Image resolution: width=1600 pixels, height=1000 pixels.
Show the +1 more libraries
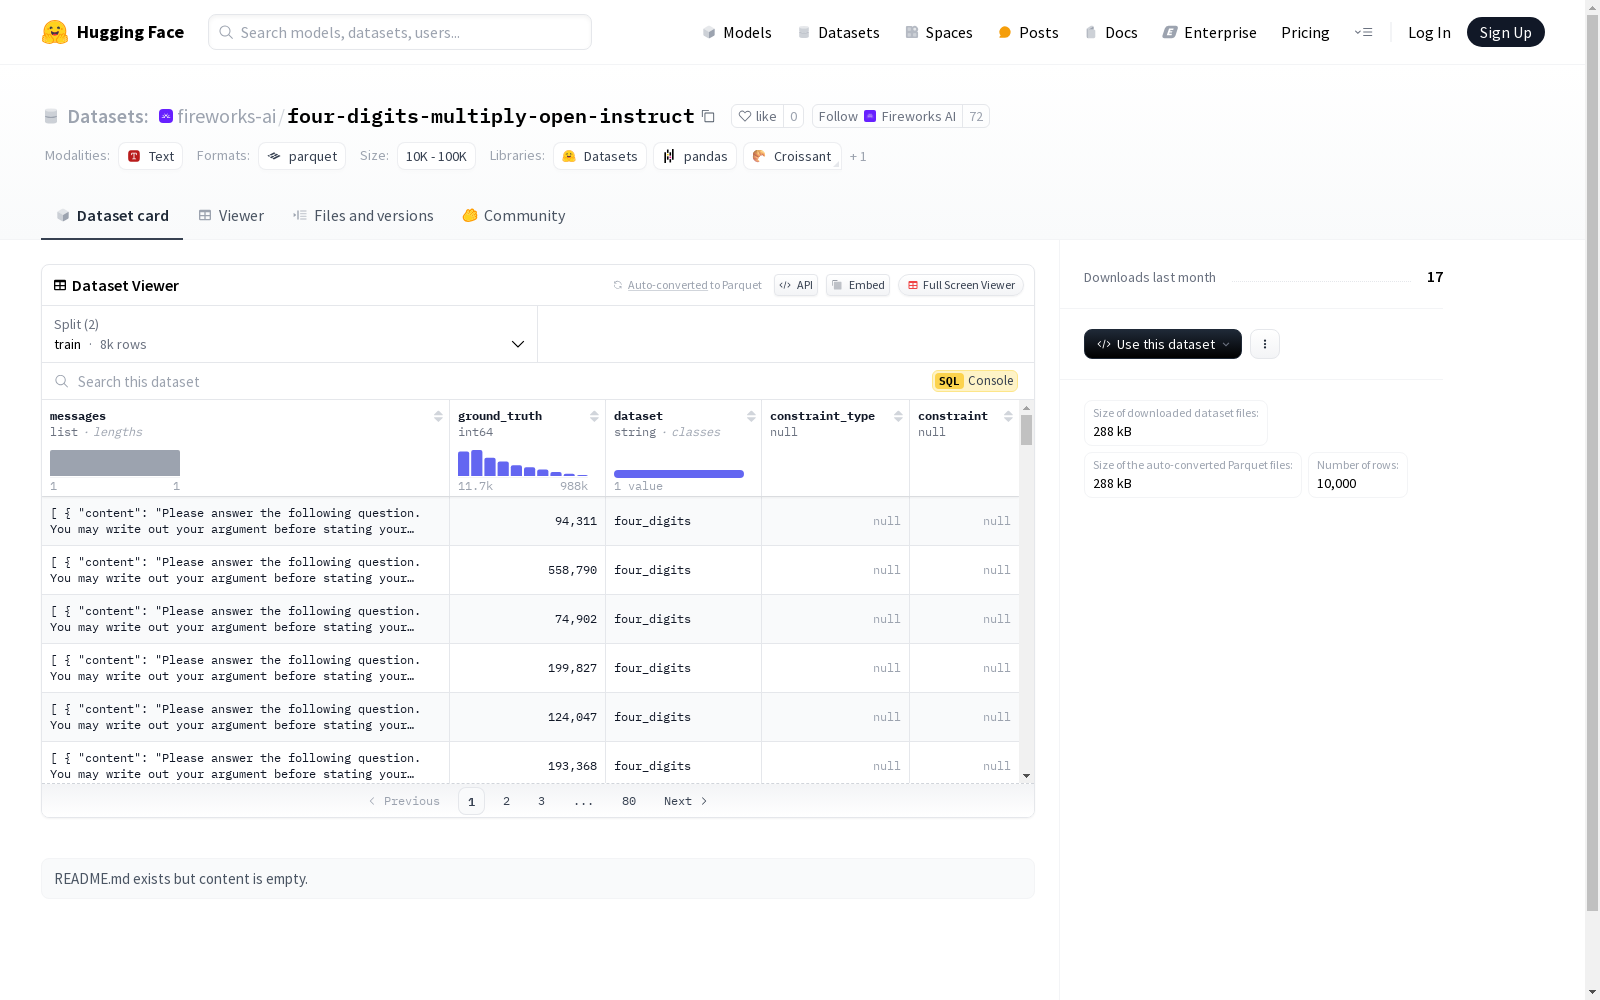(x=858, y=156)
